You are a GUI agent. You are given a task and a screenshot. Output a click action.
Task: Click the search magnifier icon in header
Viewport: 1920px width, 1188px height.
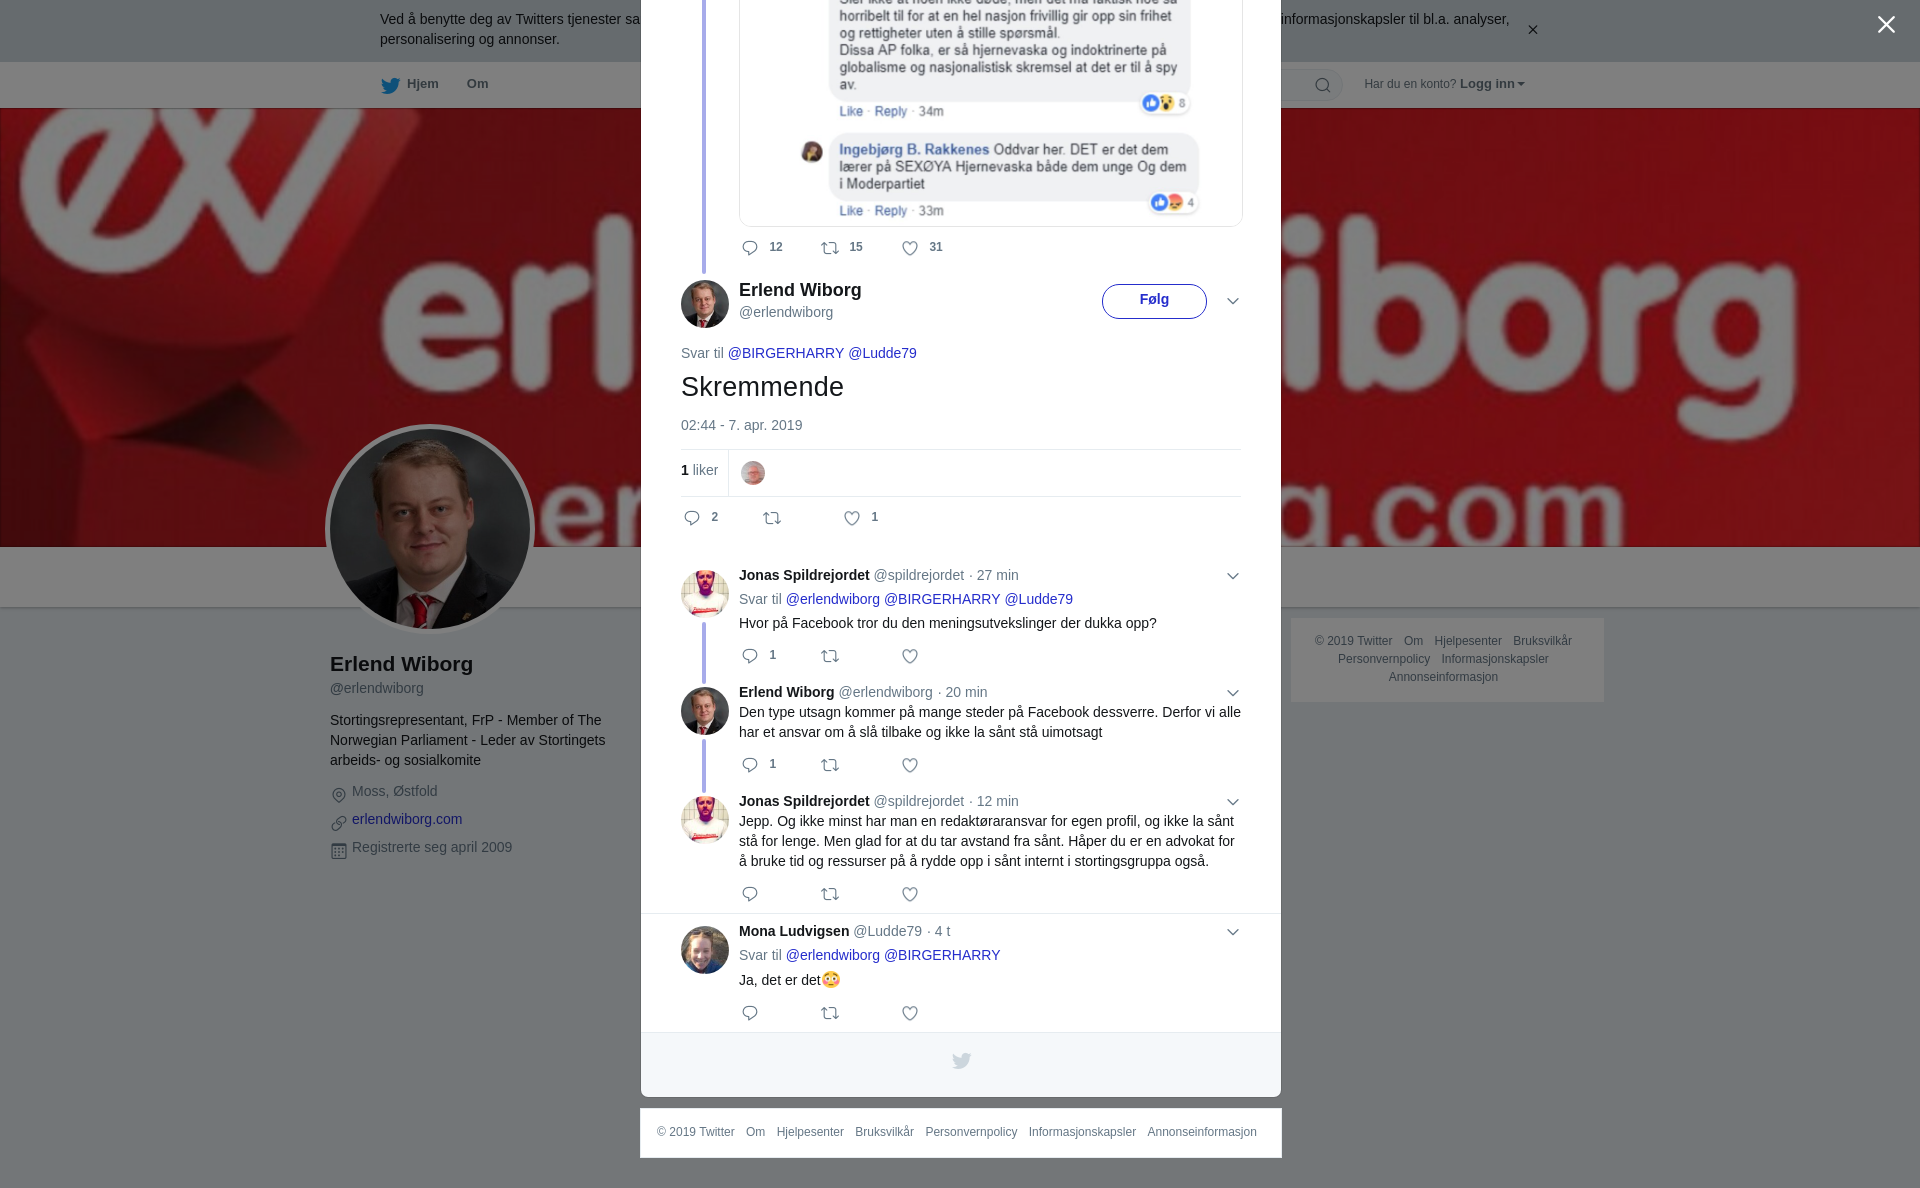click(1323, 85)
